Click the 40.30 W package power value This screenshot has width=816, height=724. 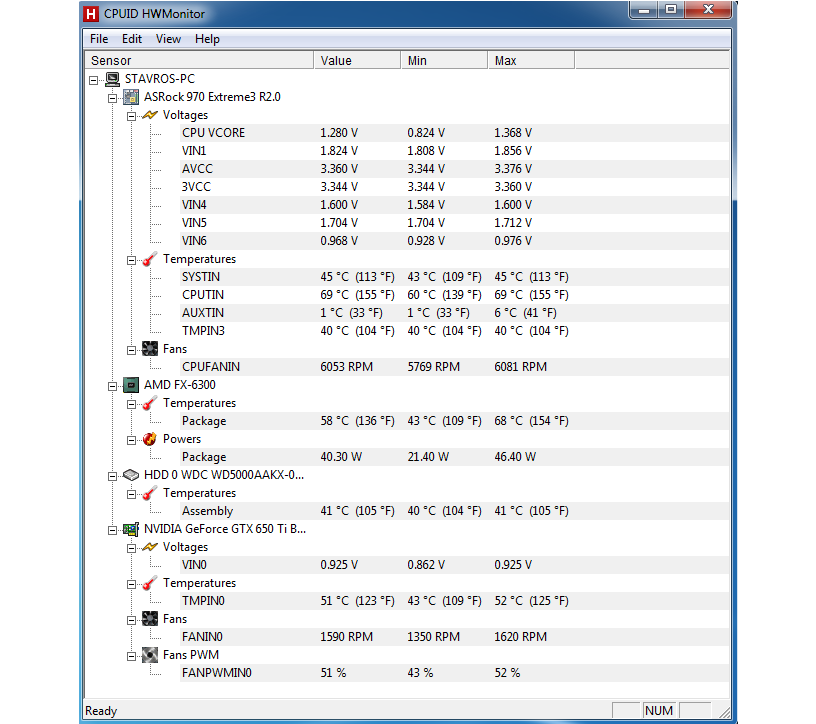pyautogui.click(x=341, y=457)
